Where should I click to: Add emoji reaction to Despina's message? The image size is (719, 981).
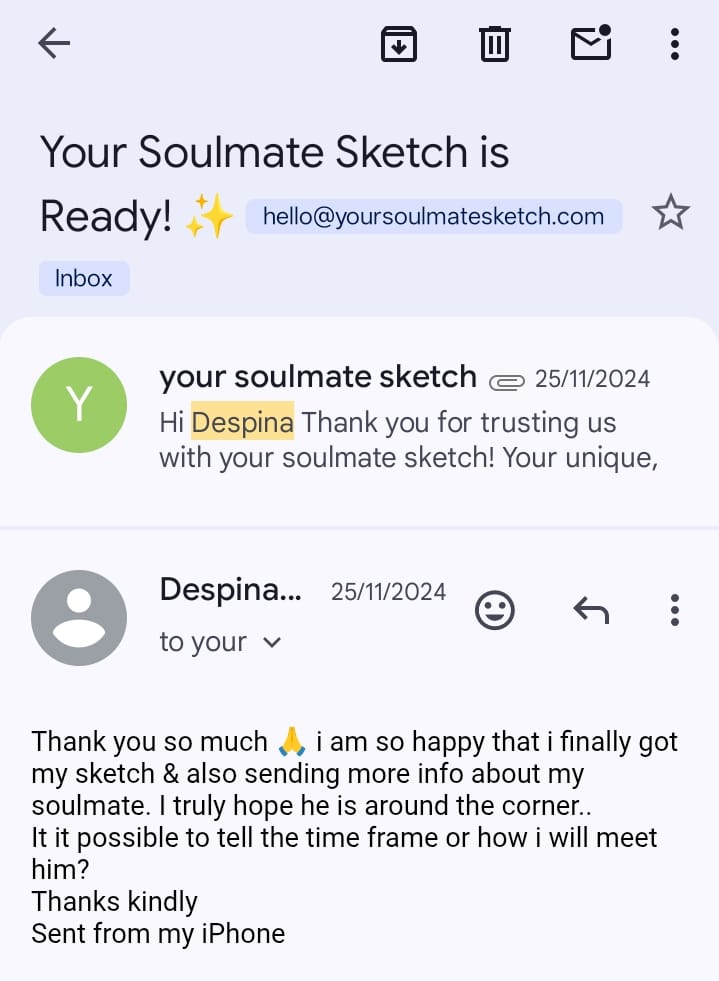pyautogui.click(x=494, y=610)
